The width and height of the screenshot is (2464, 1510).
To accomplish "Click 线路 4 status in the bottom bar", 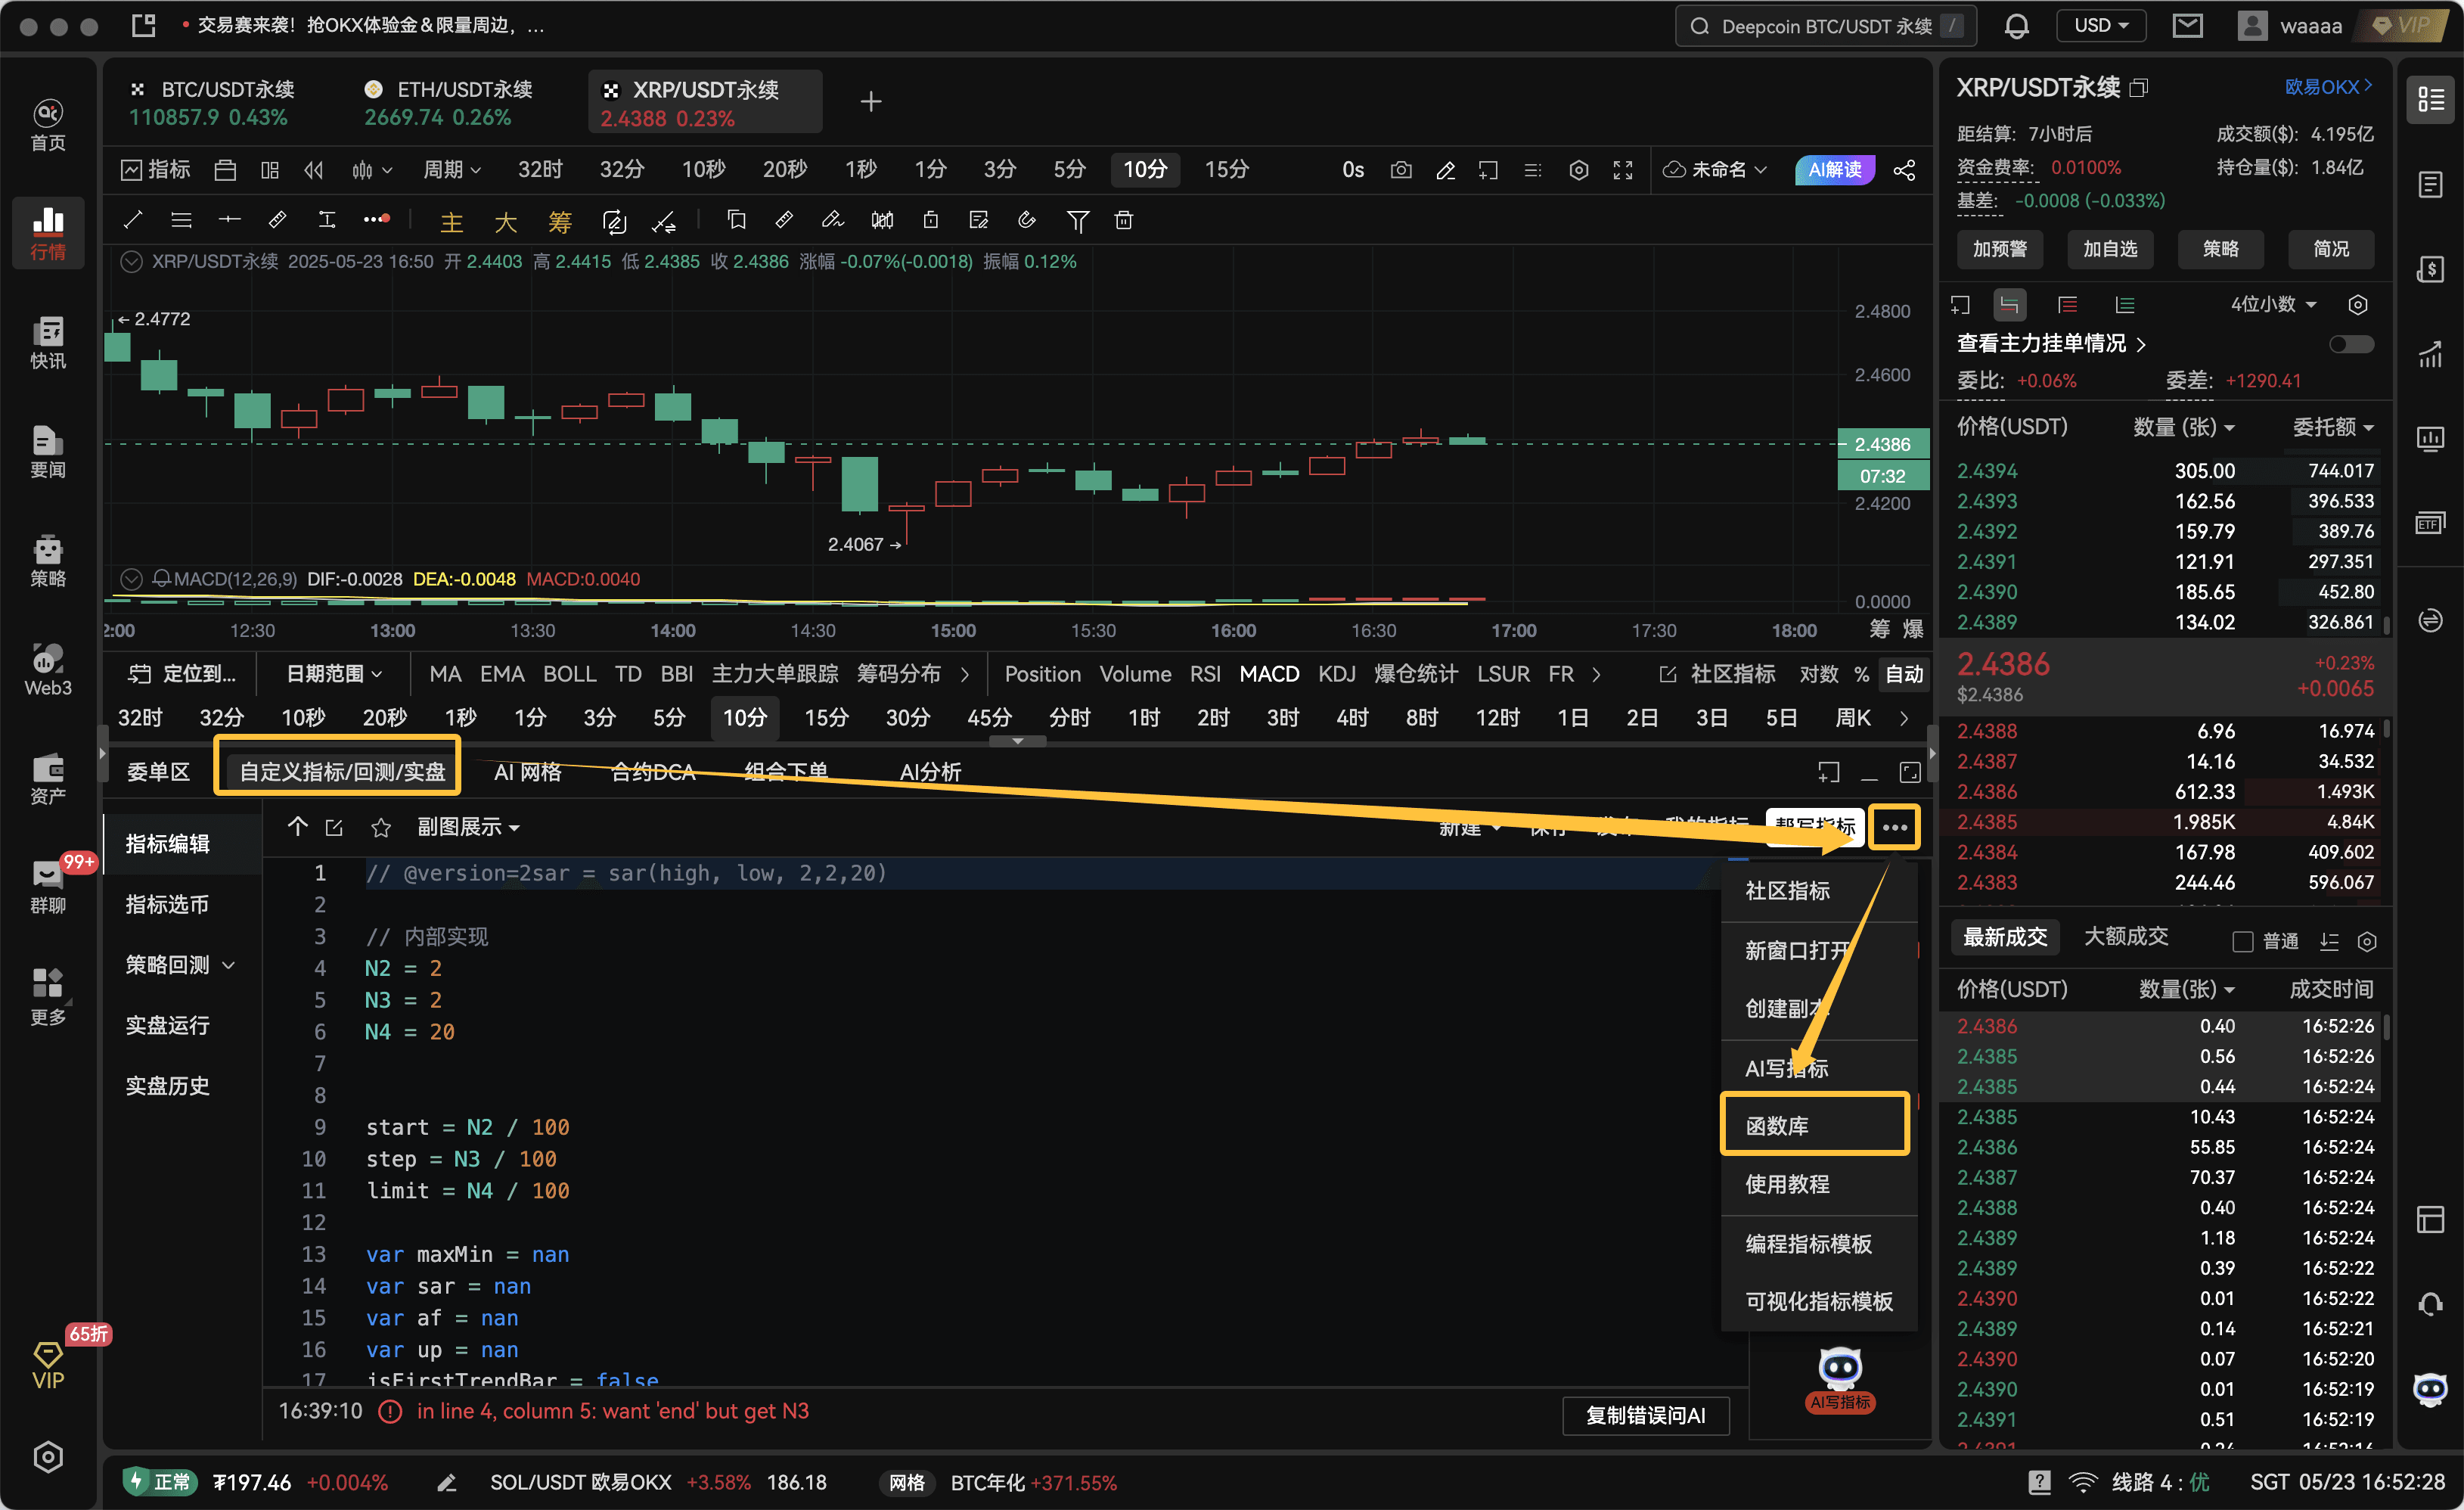I will coord(2159,1482).
